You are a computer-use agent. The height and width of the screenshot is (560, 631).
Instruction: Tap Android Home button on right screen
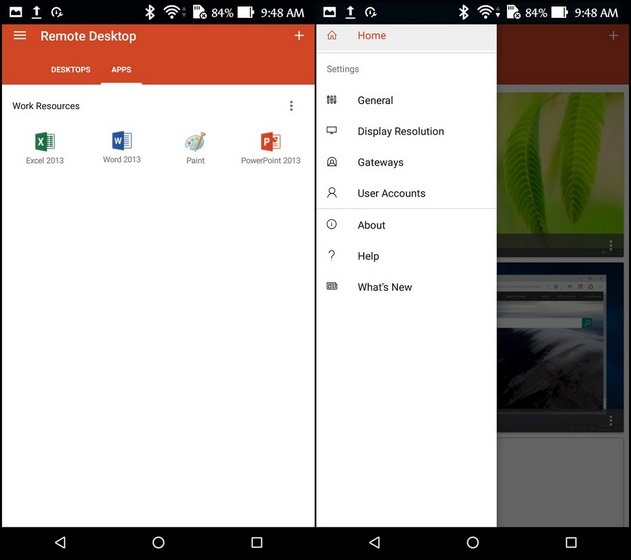tap(472, 543)
